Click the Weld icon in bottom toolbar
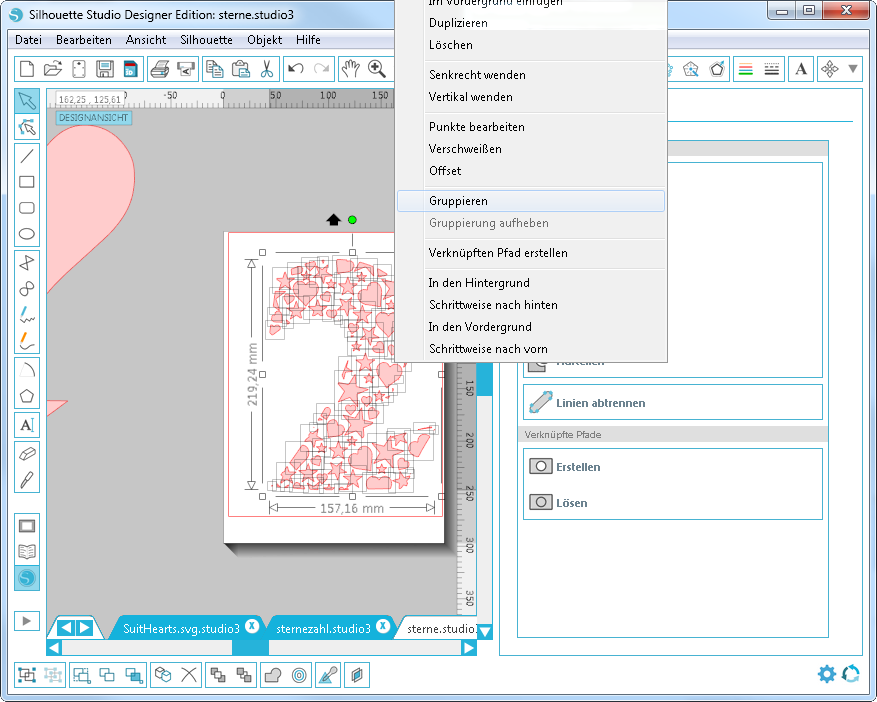Screen dimensions: 877x702 coord(272,675)
